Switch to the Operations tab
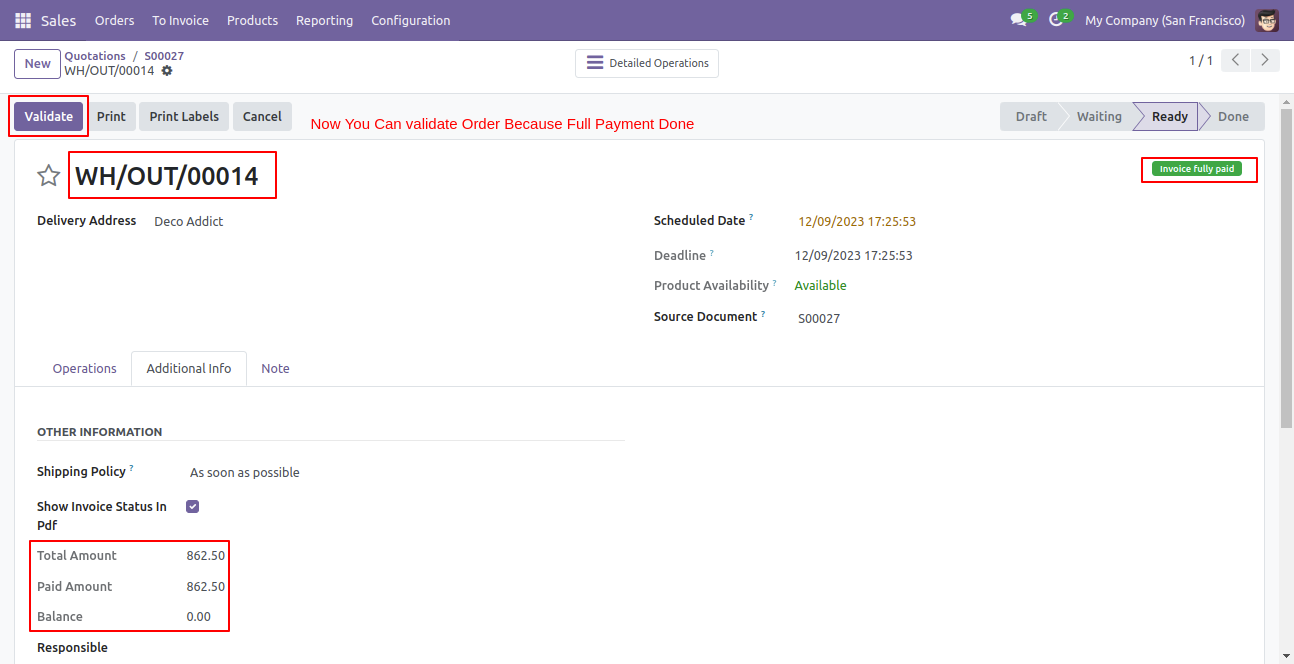The width and height of the screenshot is (1294, 664). [x=85, y=368]
